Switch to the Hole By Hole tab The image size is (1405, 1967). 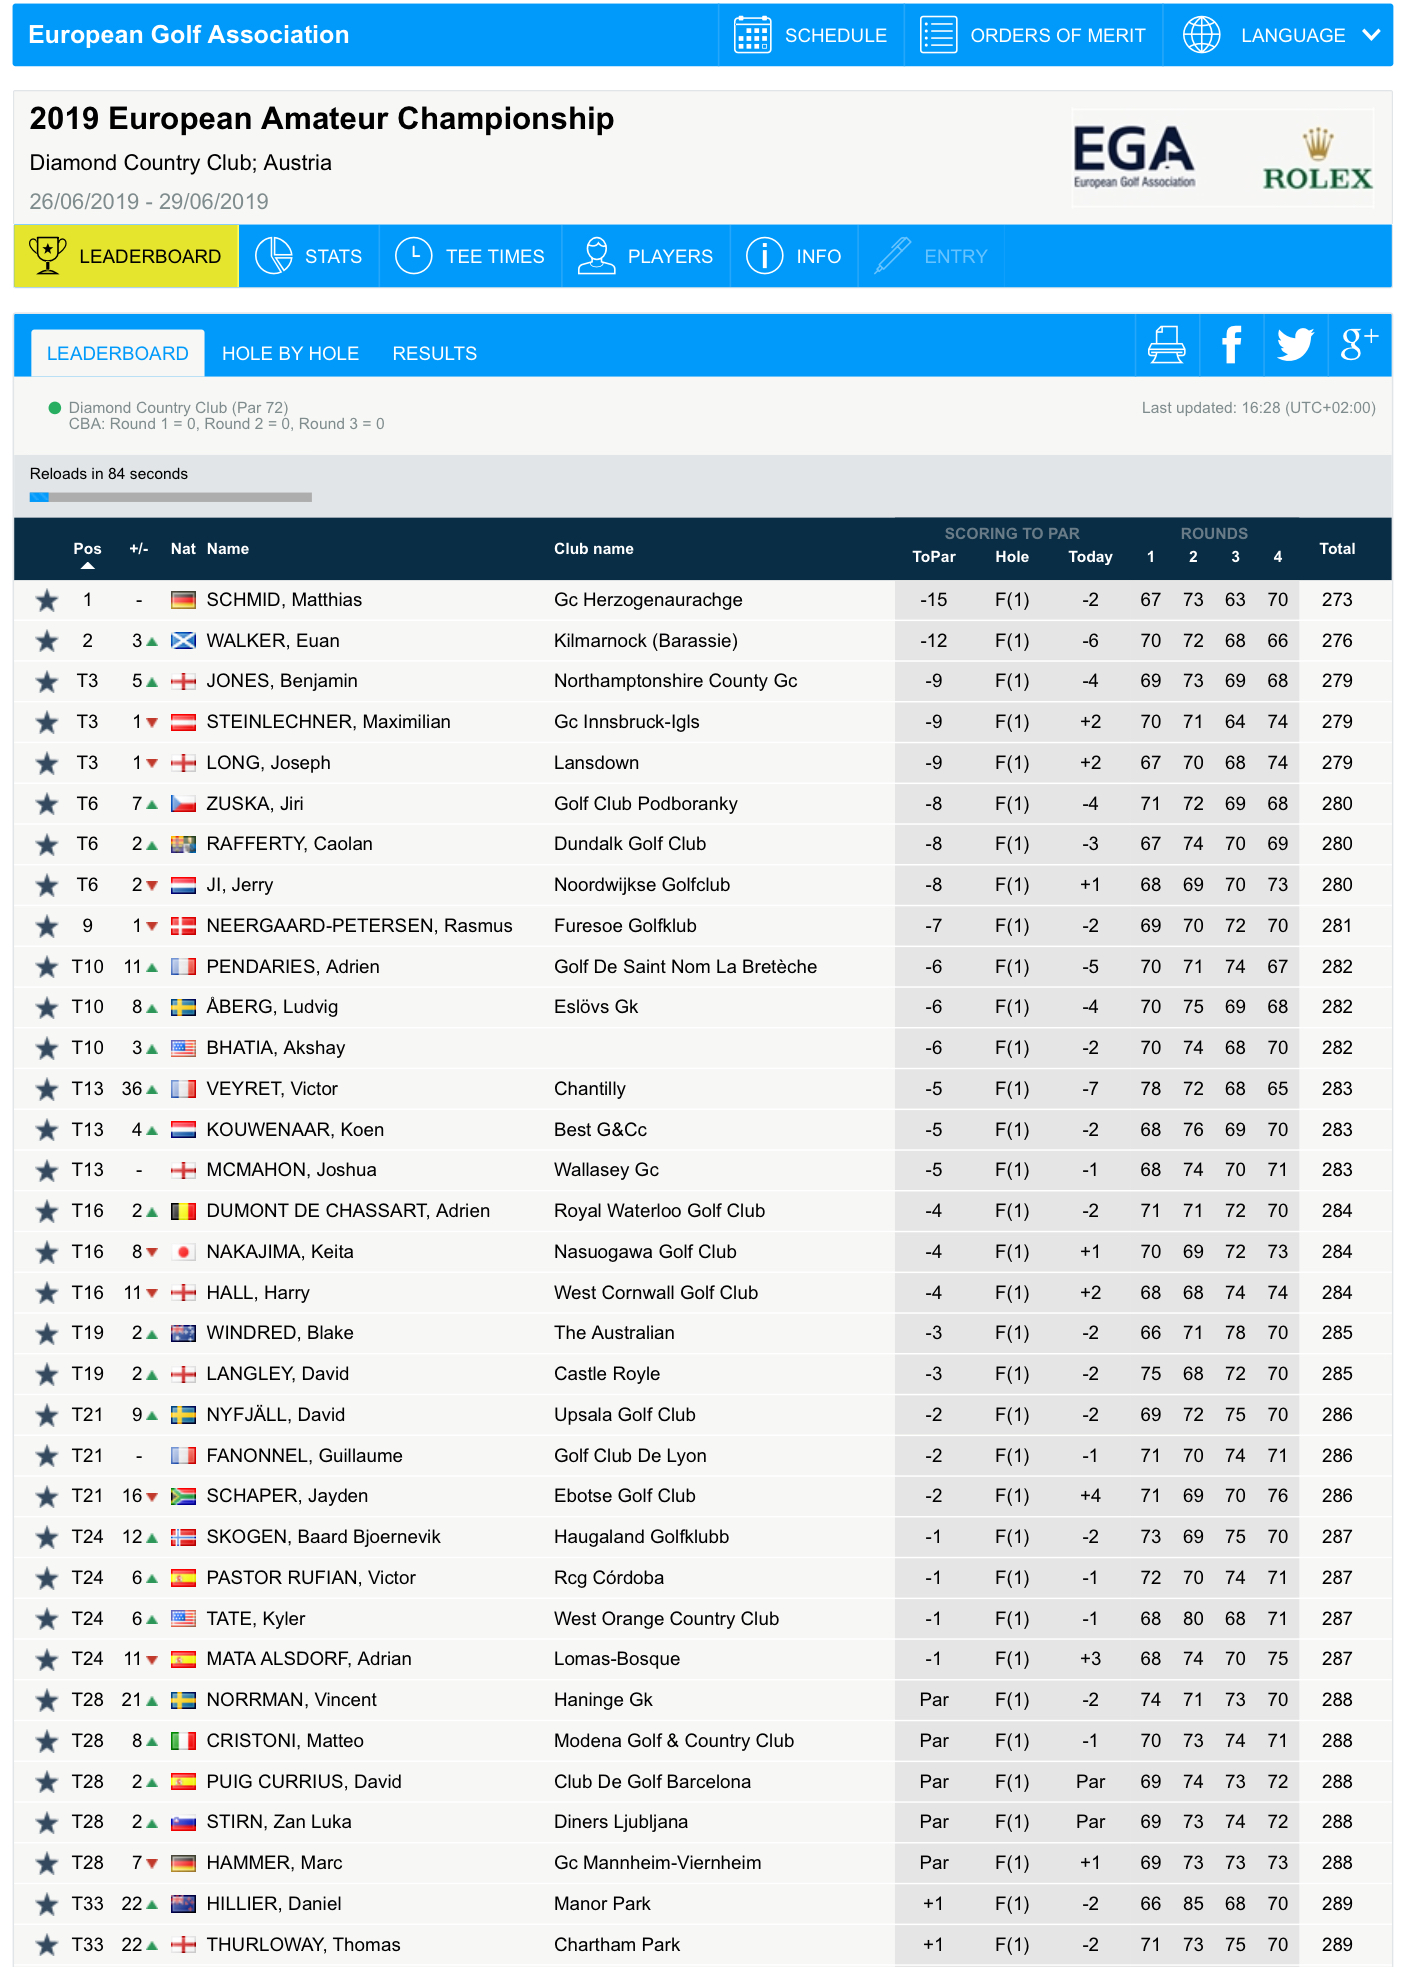pos(290,353)
